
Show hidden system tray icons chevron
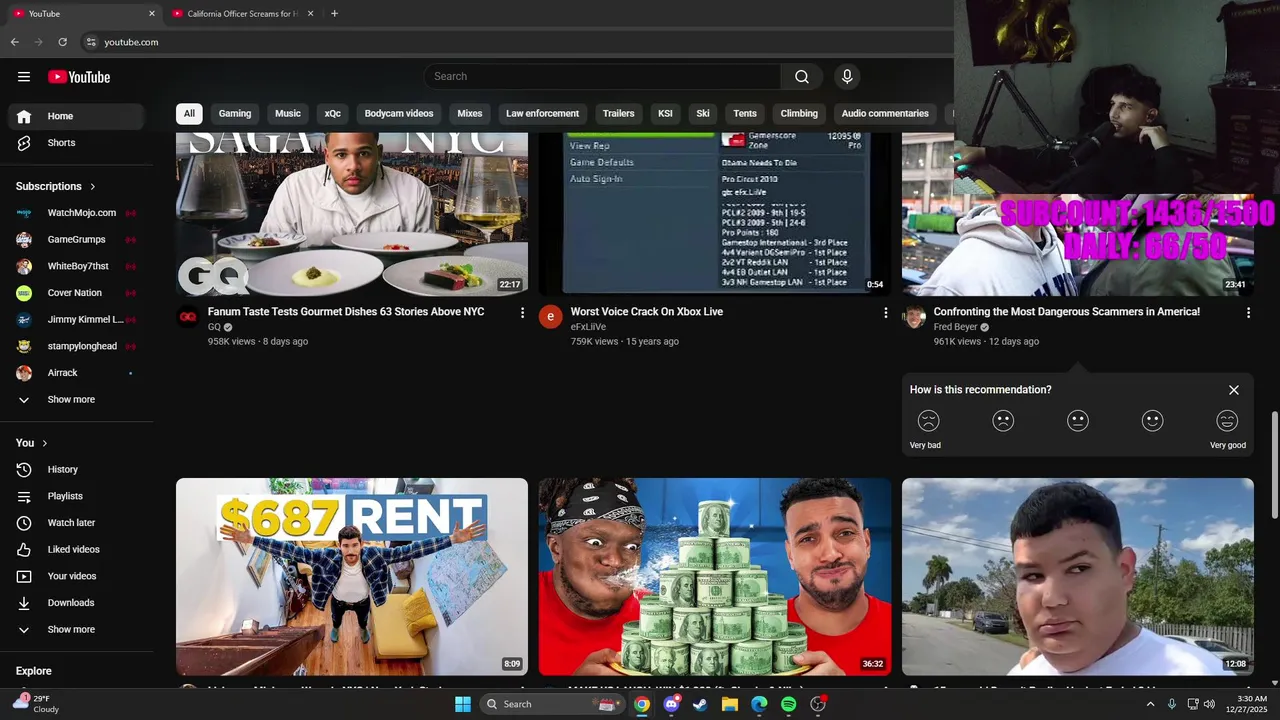pos(1150,704)
